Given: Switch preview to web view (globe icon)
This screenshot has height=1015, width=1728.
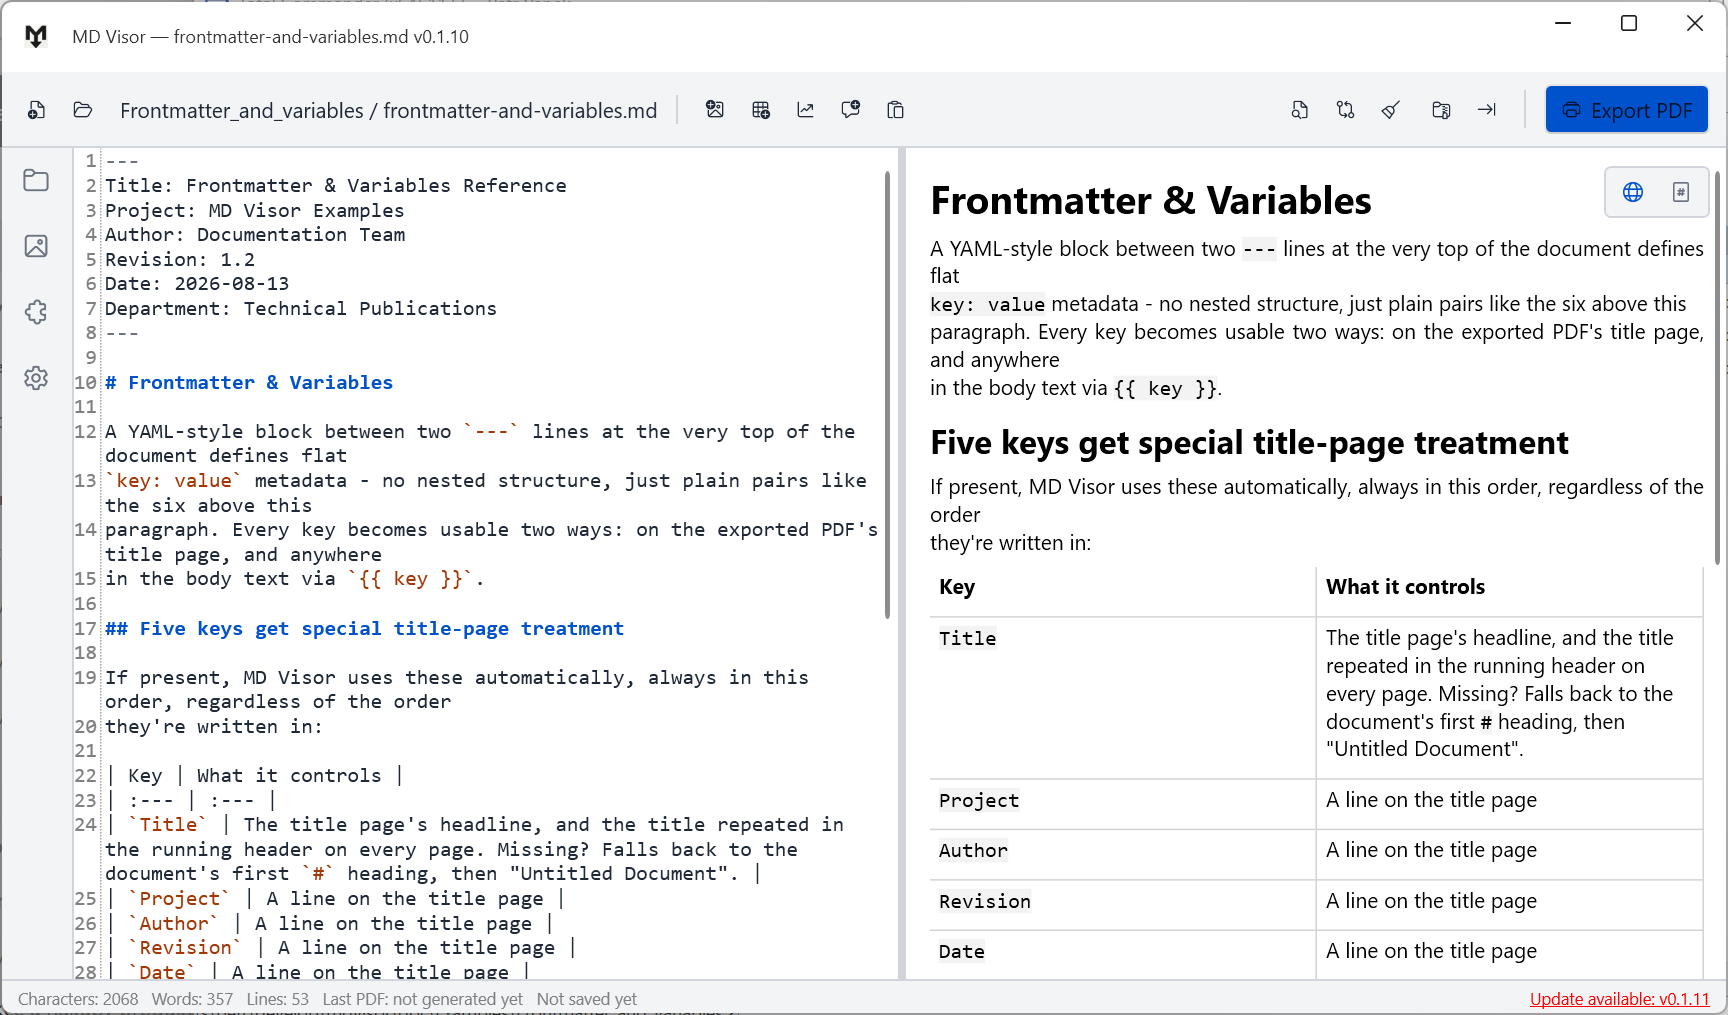Looking at the screenshot, I should click(1633, 192).
